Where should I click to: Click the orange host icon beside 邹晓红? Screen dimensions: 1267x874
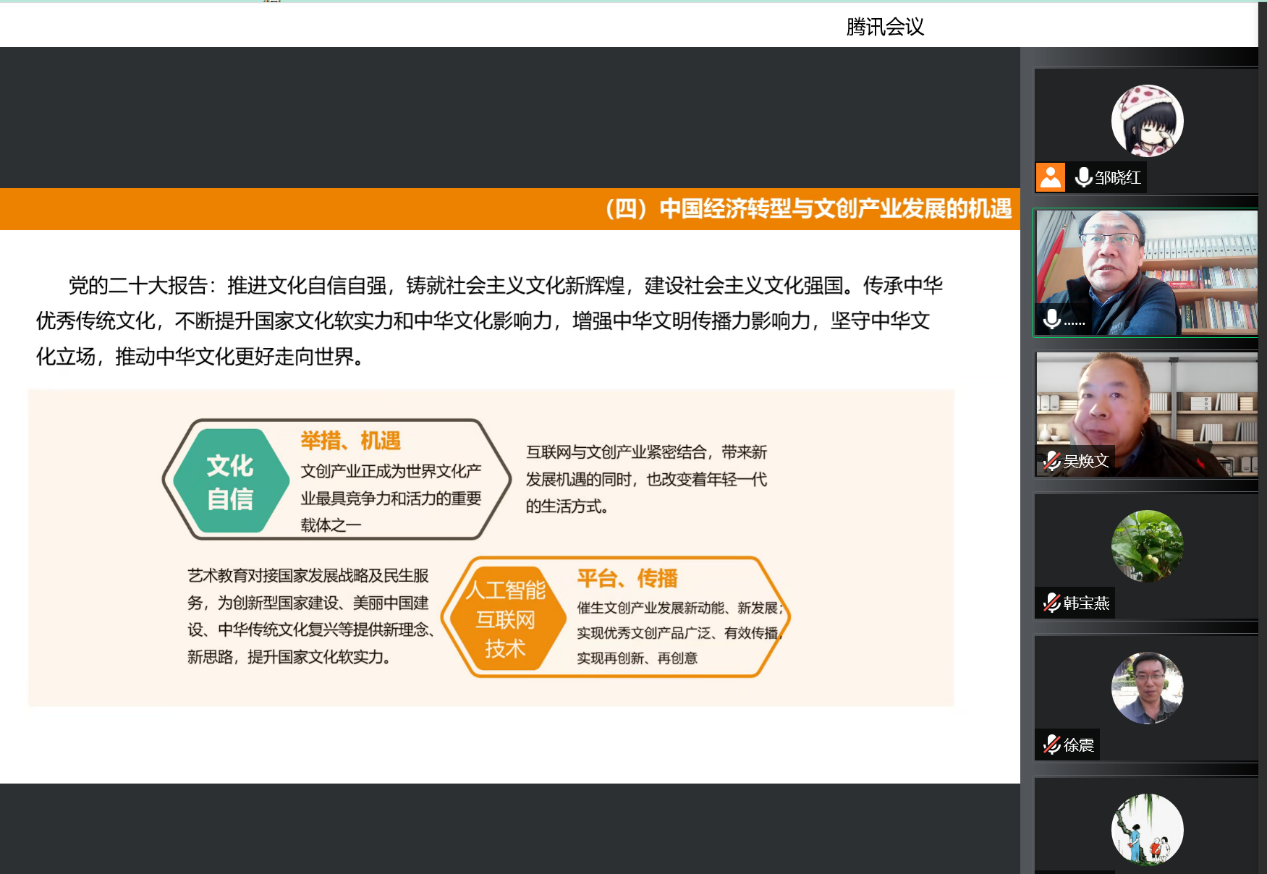tap(1050, 177)
